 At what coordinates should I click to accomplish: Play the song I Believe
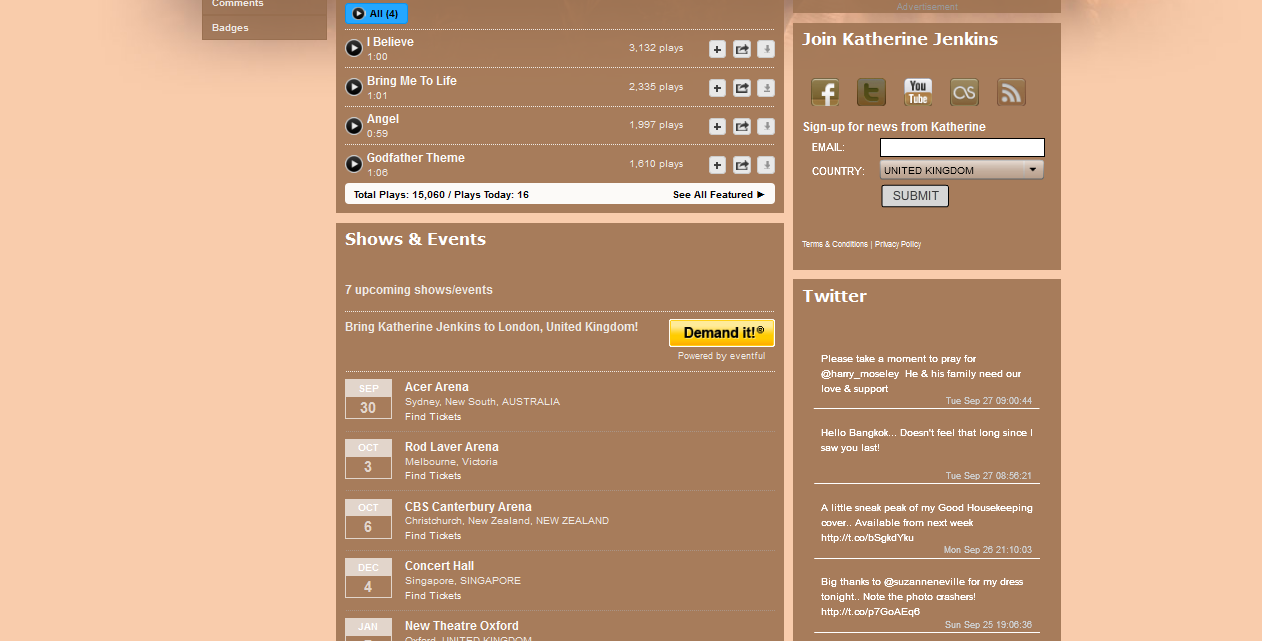click(x=354, y=48)
